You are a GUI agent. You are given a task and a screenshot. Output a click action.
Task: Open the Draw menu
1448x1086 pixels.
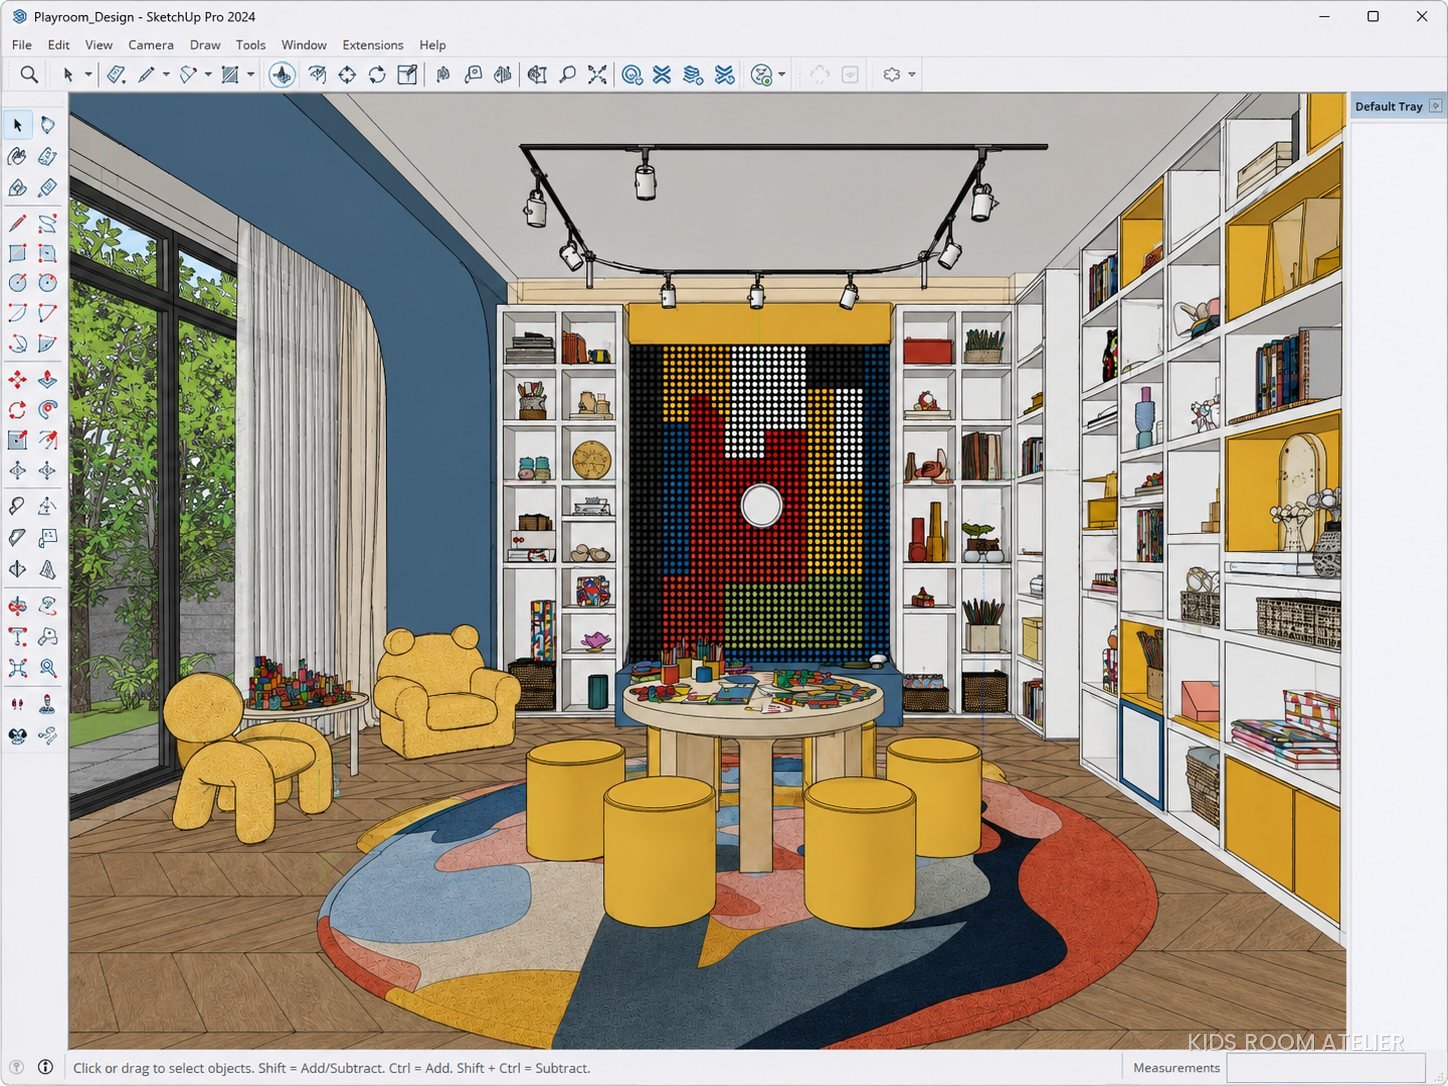click(205, 45)
